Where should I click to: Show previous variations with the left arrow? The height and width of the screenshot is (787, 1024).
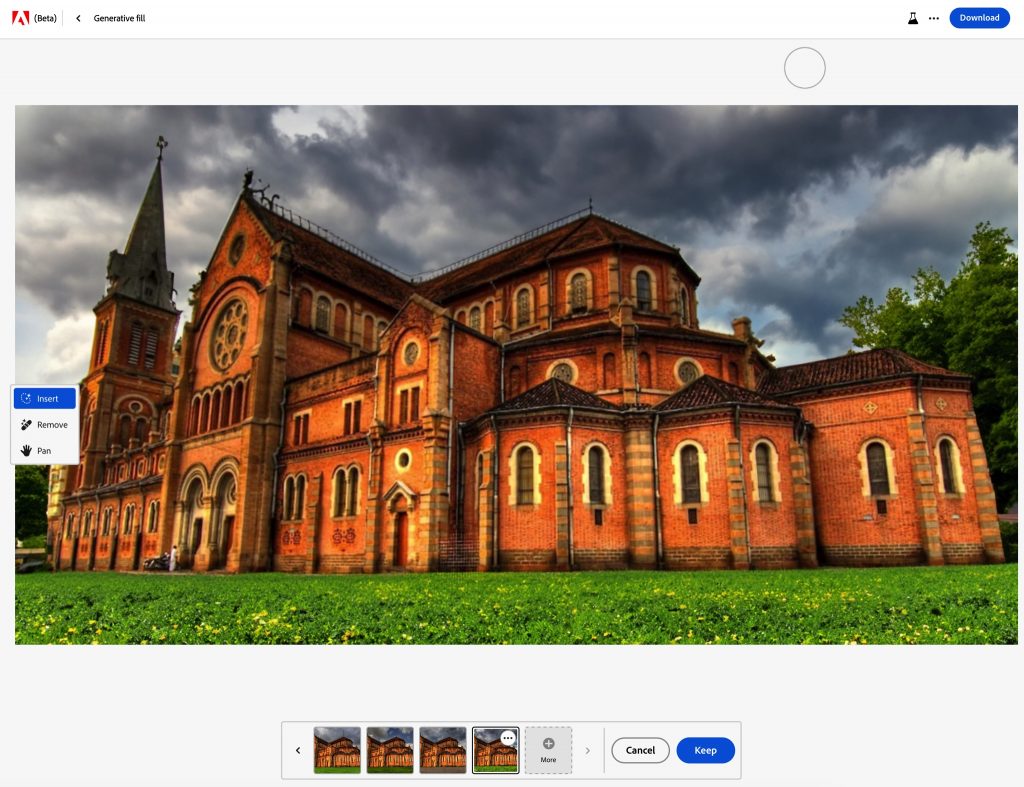297,750
